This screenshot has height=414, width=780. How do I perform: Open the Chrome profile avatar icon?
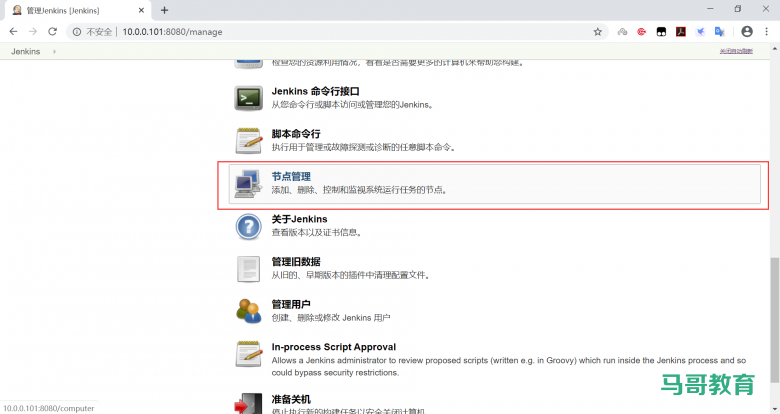(x=747, y=31)
